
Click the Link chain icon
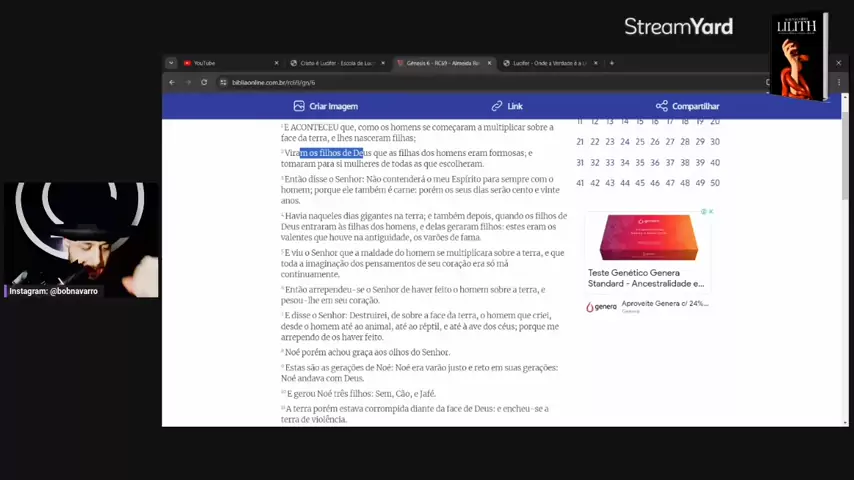[x=497, y=106]
